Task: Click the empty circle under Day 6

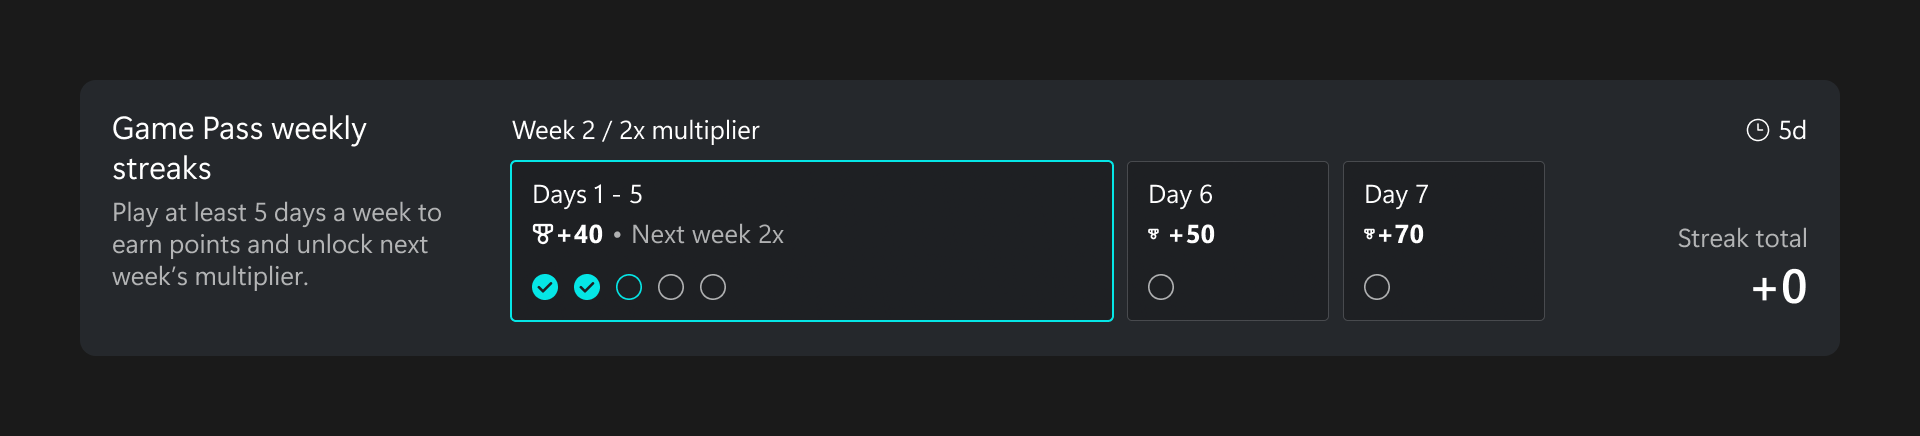Action: coord(1161,287)
